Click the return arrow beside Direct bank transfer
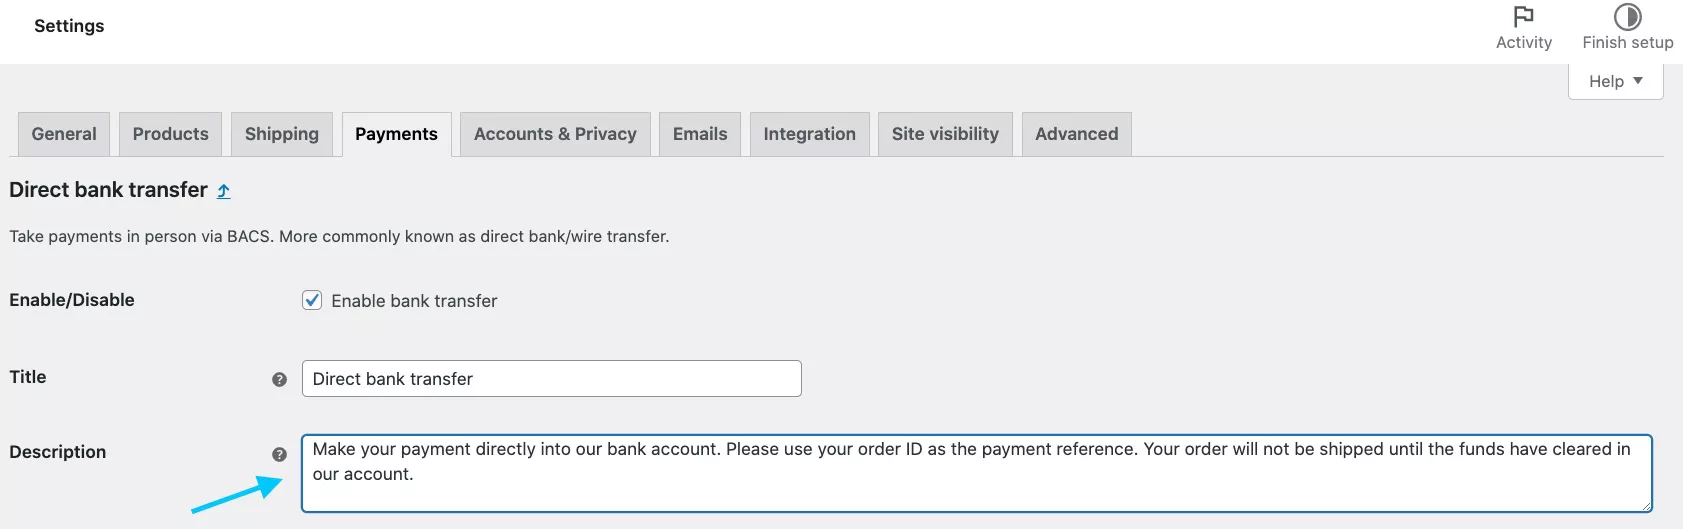 pos(224,191)
